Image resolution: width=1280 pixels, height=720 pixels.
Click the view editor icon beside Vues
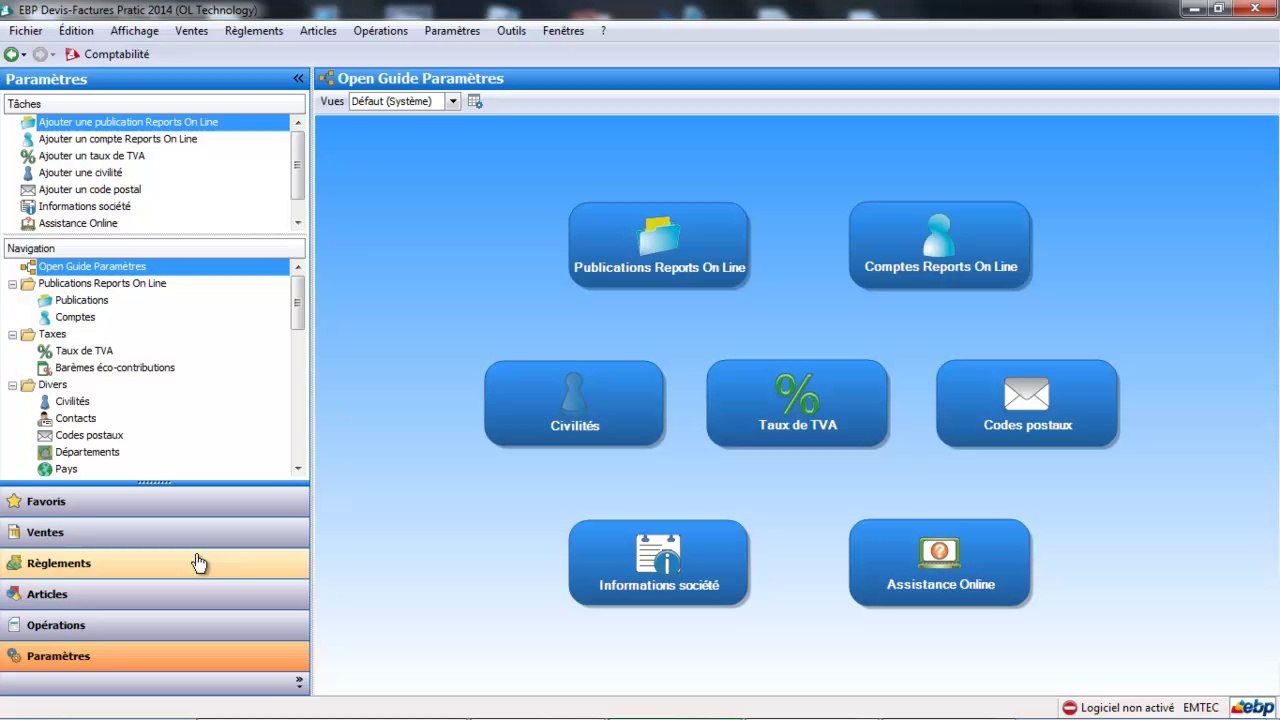point(475,101)
